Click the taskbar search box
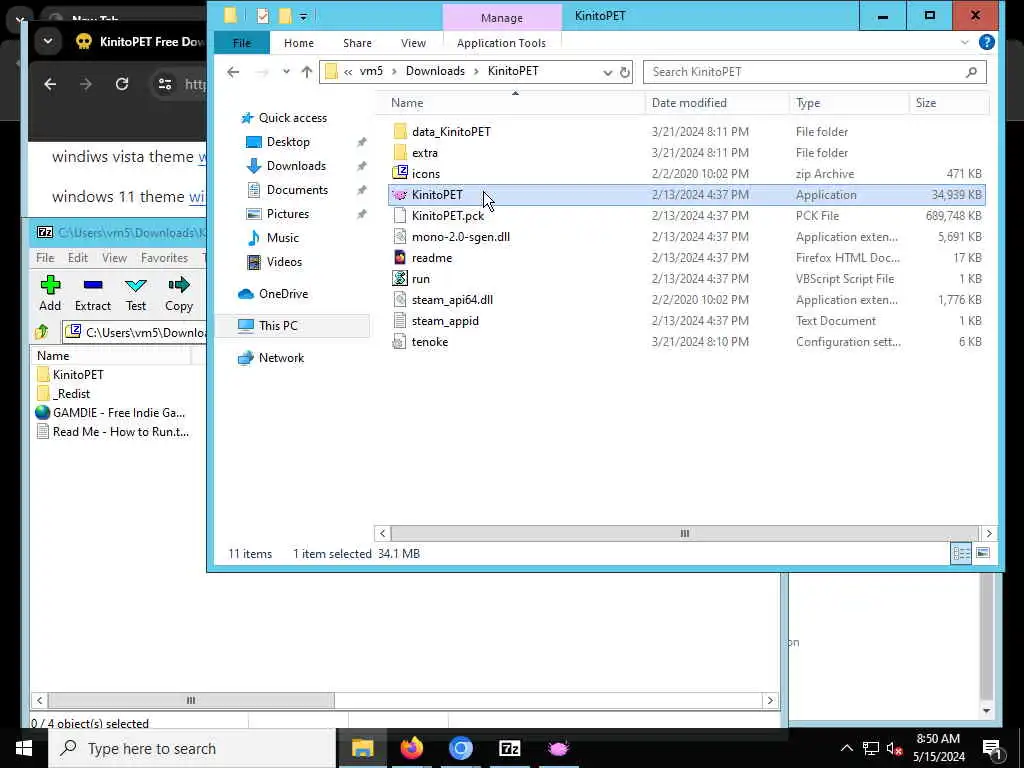 192,748
